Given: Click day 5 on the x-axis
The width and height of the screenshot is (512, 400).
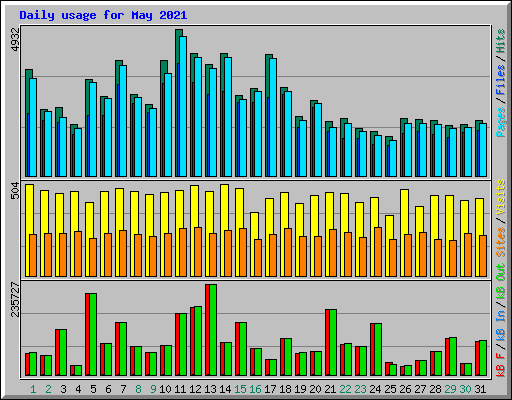Looking at the screenshot, I should 93,389.
